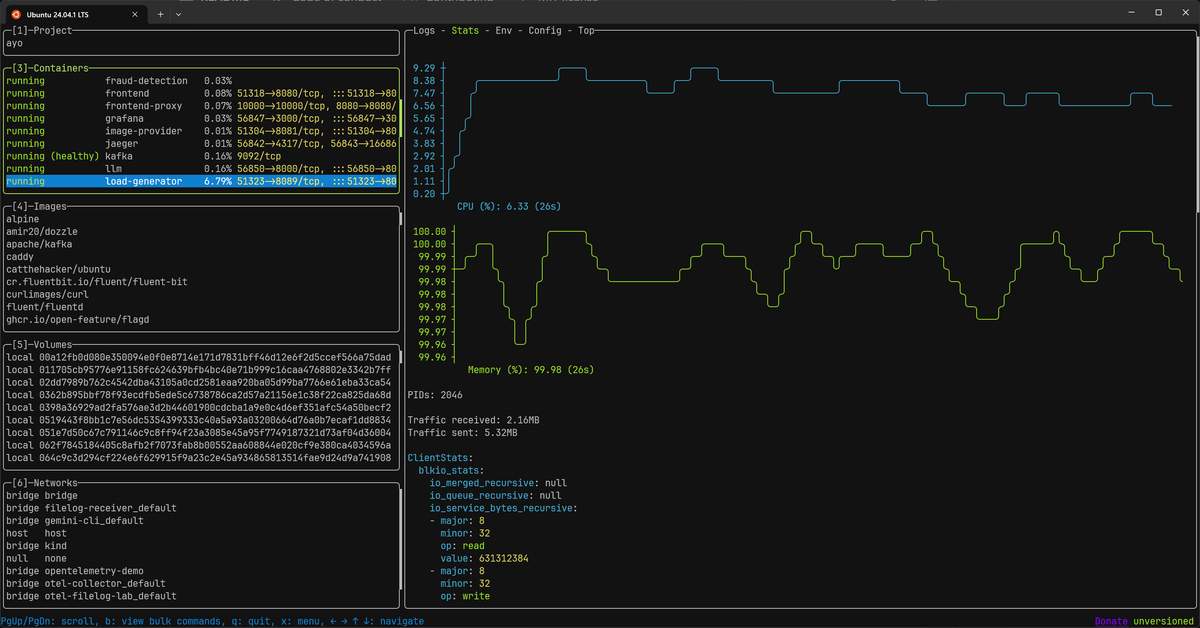Screen dimensions: 1200x628
Task: Select the volume starting with 0519443f
Action: (x=200, y=420)
